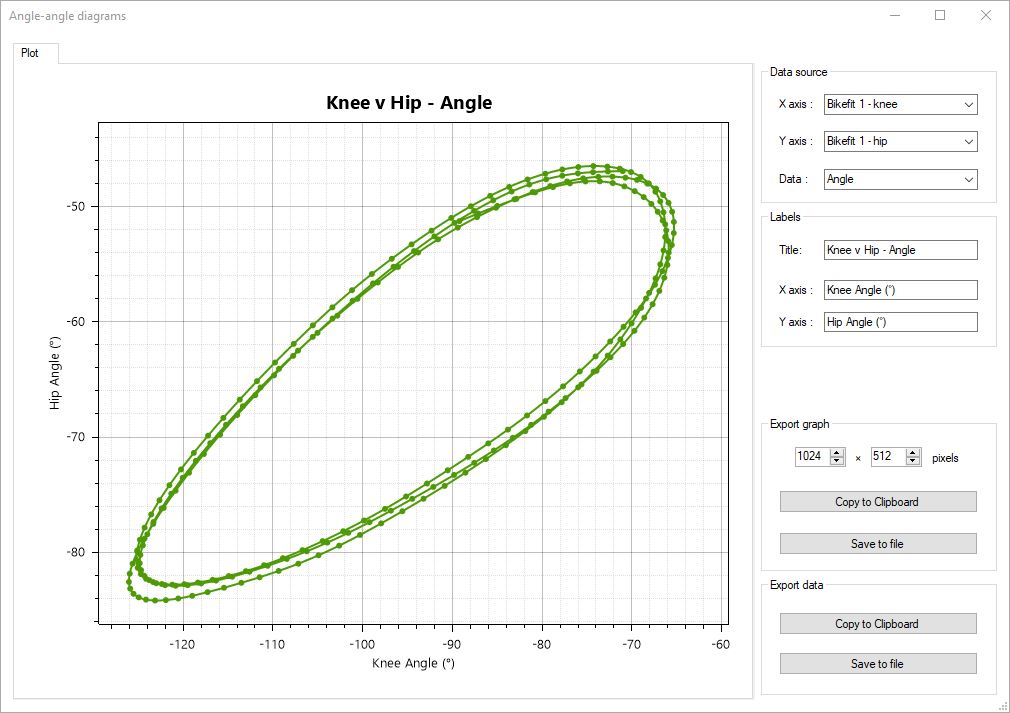
Task: Copy data to clipboard in Export data
Action: point(877,624)
